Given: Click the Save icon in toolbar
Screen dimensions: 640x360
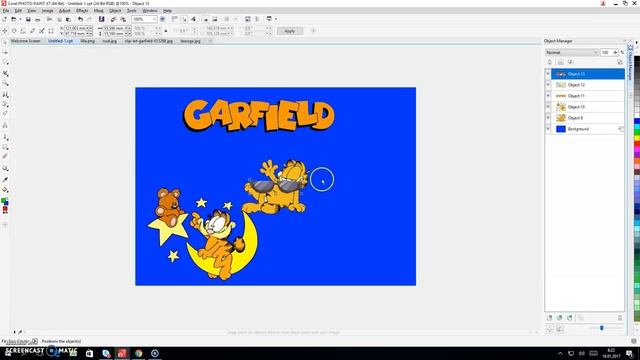Looking at the screenshot, I should [x=28, y=19].
